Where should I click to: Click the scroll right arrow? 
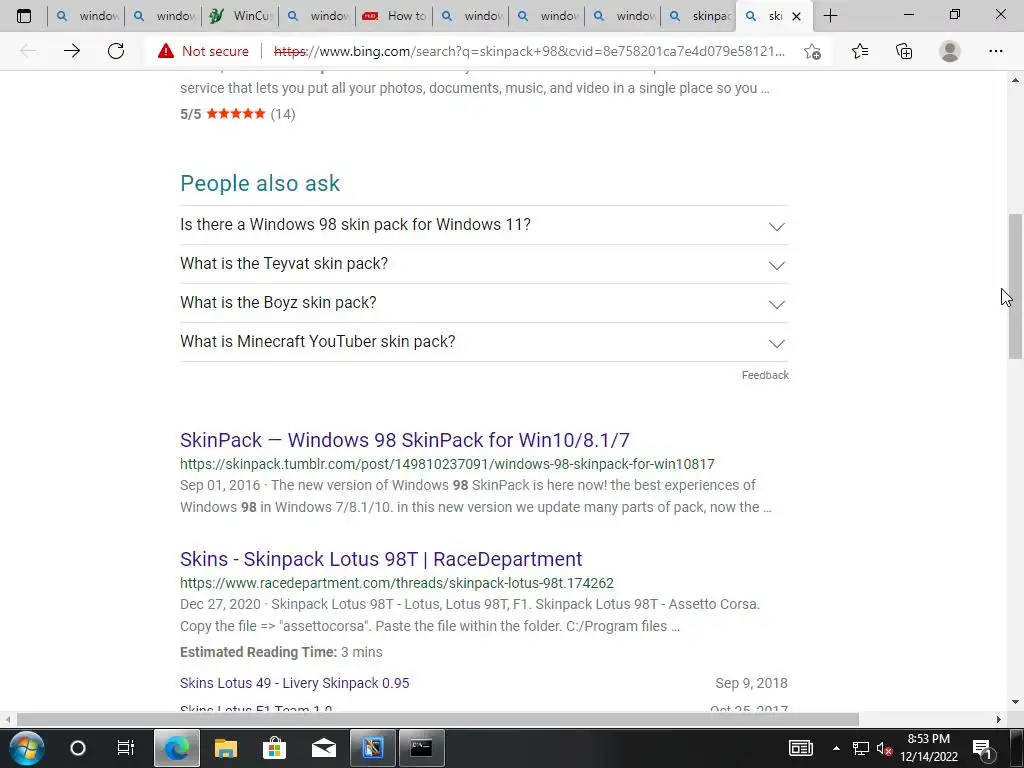(999, 720)
